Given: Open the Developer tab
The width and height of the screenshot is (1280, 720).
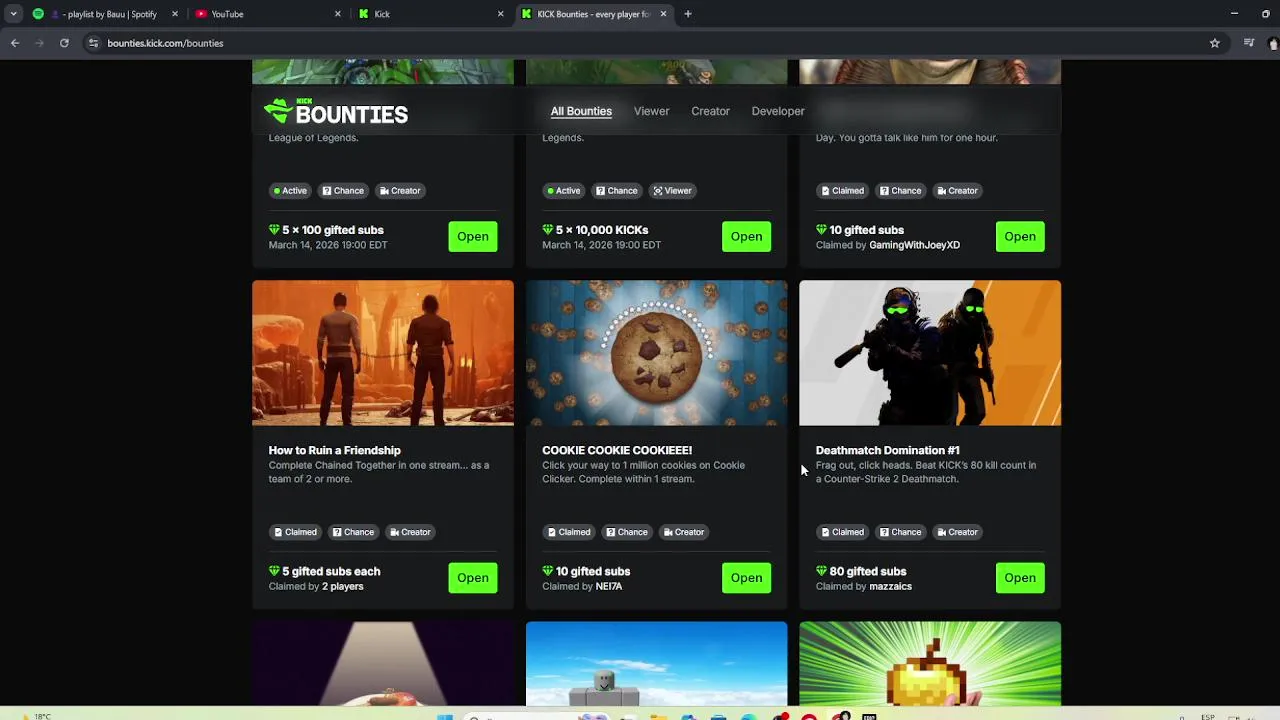Looking at the screenshot, I should tap(778, 111).
